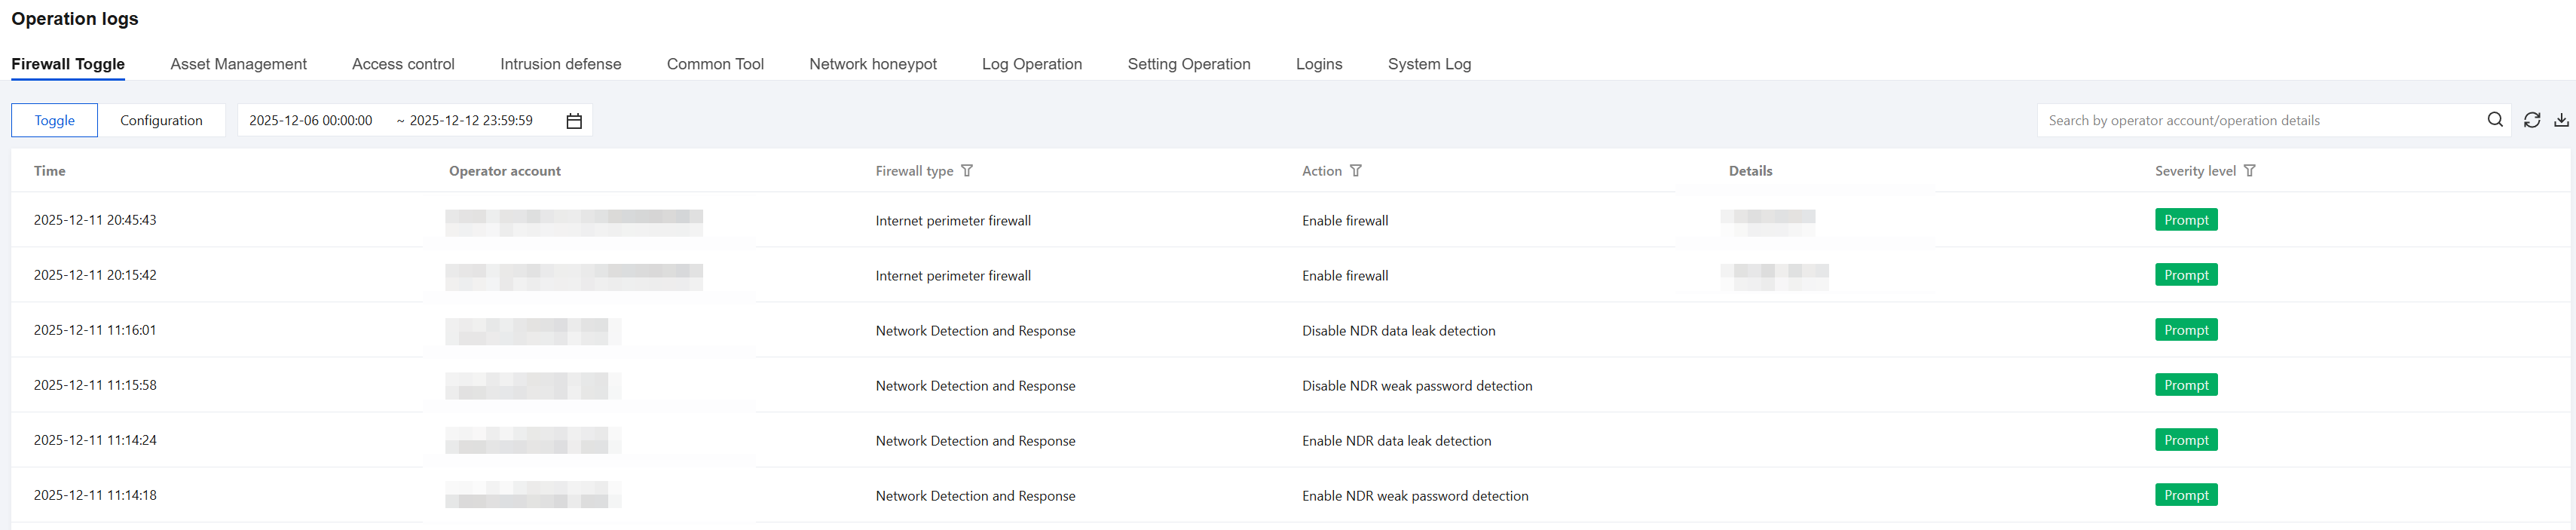The image size is (2576, 530).
Task: Open the calendar date picker icon
Action: pos(574,121)
